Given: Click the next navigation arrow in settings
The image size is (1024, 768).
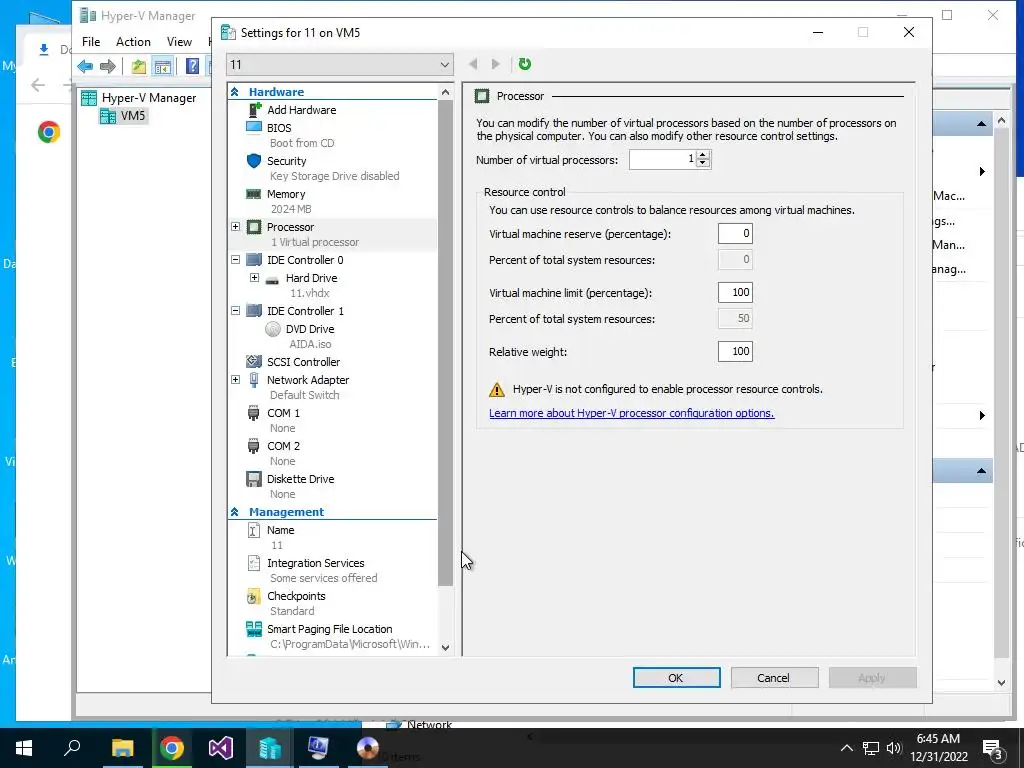Looking at the screenshot, I should tap(496, 64).
